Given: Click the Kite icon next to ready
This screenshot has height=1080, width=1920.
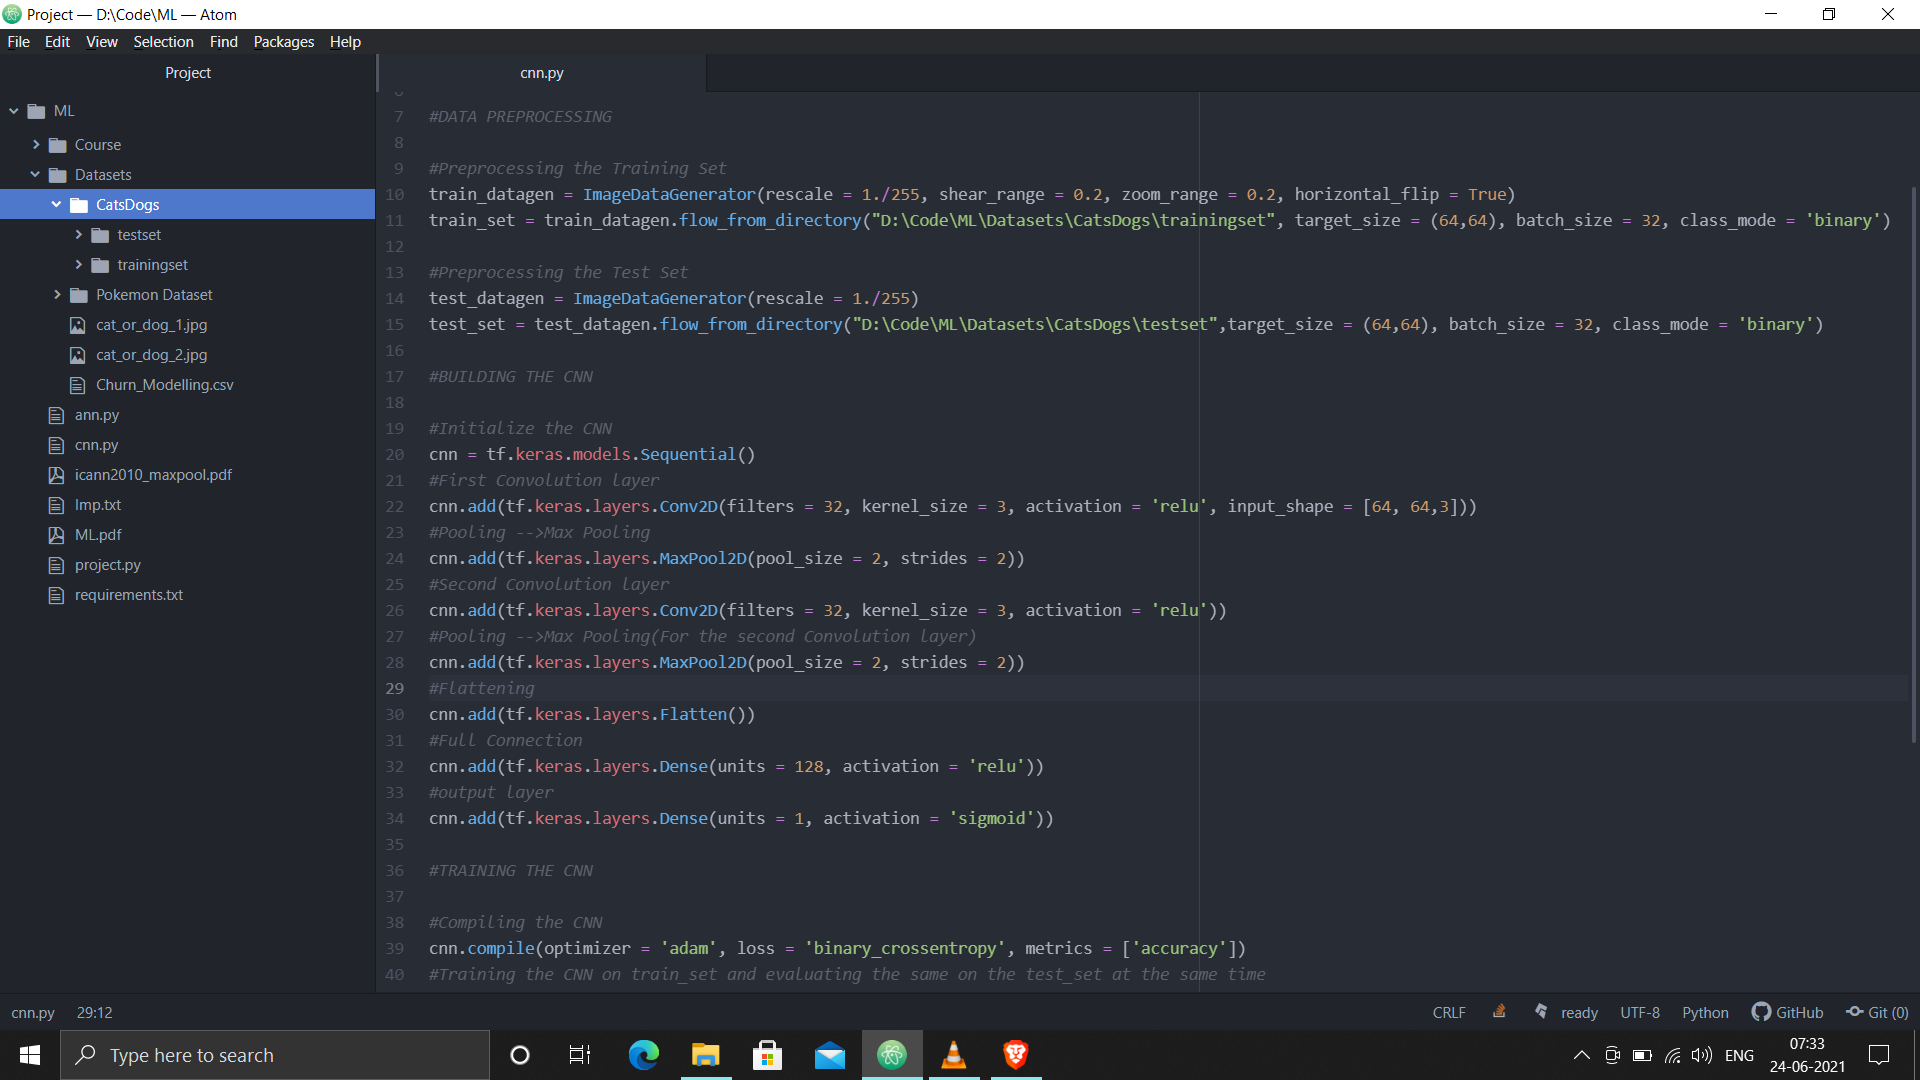Looking at the screenshot, I should [1541, 1012].
